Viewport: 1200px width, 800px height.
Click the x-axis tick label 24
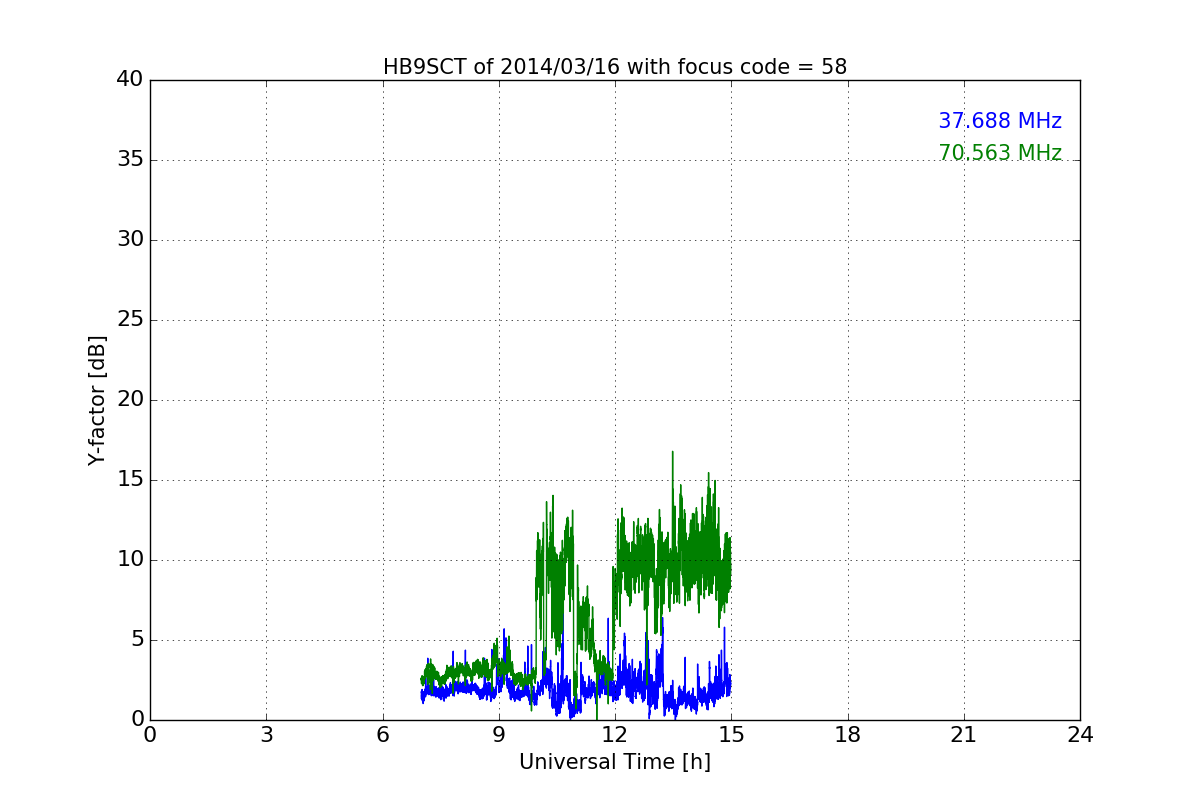[x=1080, y=735]
